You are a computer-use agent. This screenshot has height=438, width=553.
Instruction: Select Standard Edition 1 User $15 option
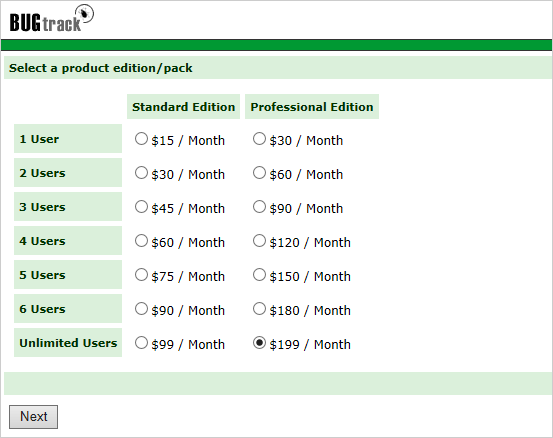pyautogui.click(x=141, y=139)
